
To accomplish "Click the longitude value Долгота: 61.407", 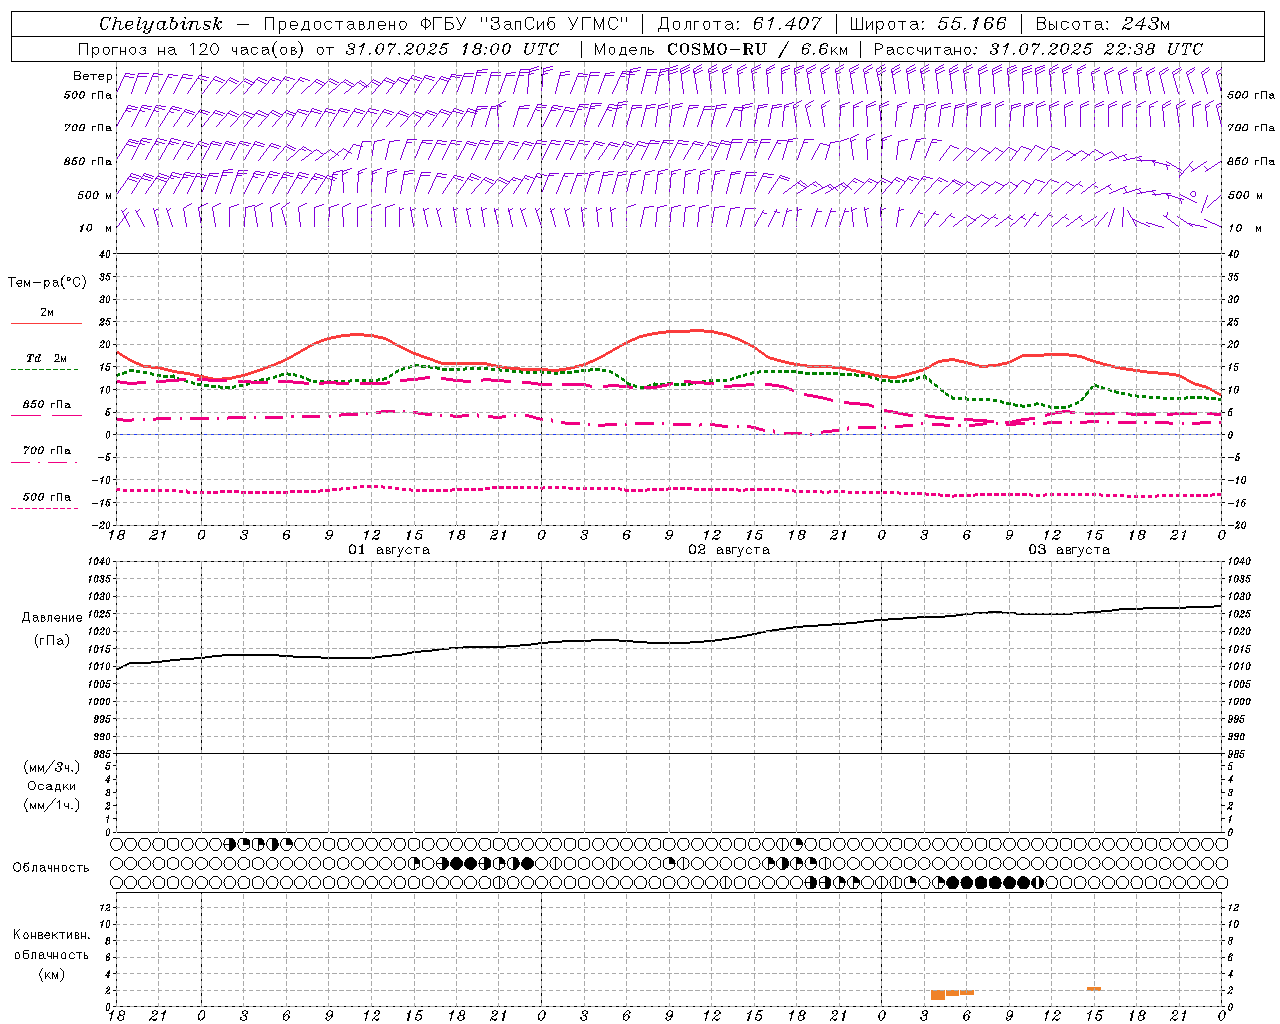I will click(739, 24).
